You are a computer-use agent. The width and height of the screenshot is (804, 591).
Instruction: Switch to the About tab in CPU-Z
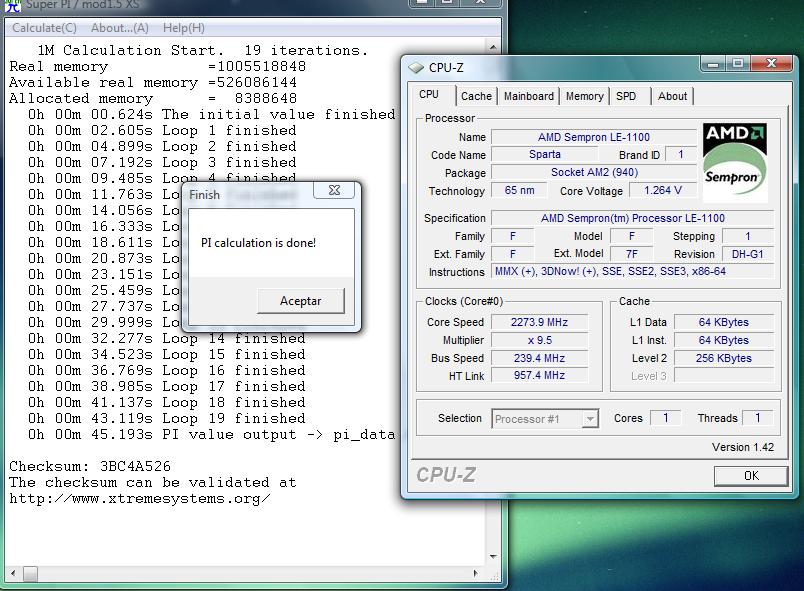(672, 96)
